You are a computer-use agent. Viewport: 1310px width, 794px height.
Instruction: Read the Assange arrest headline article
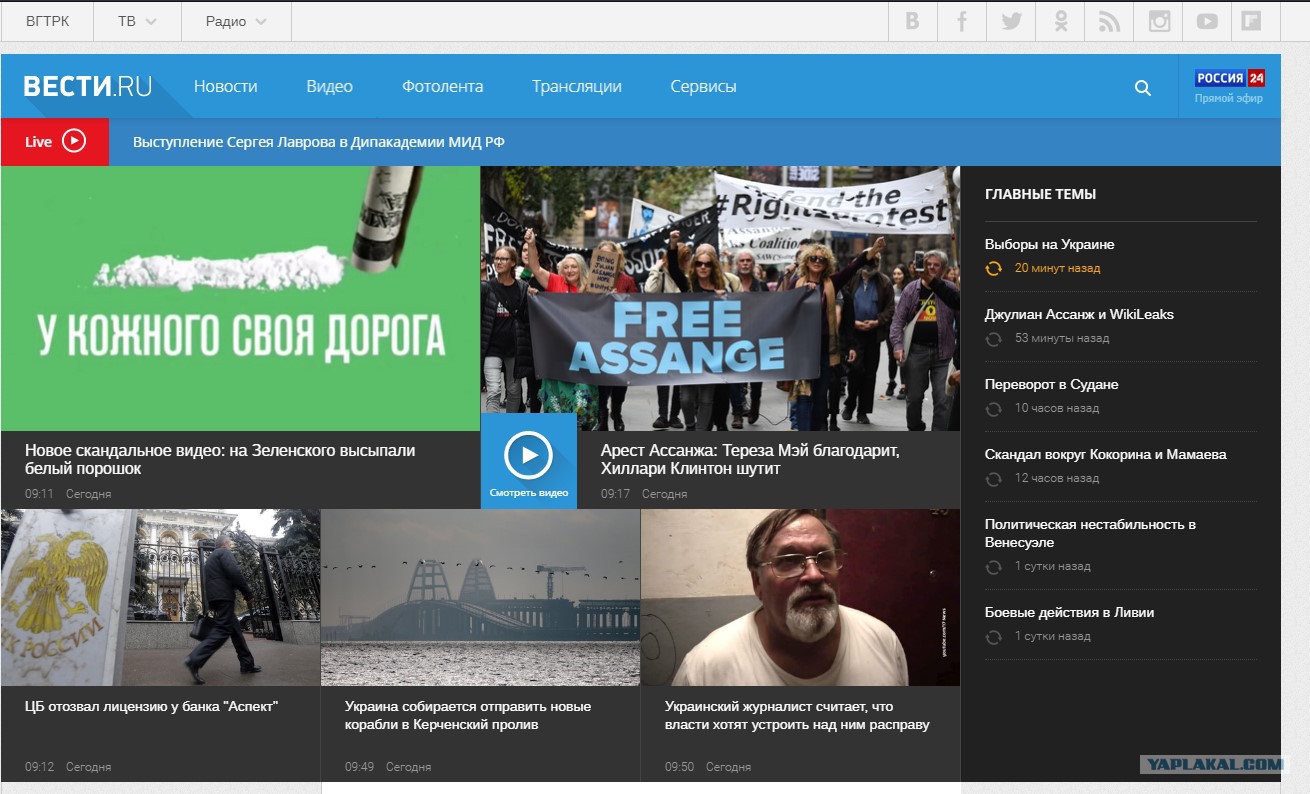[750, 459]
